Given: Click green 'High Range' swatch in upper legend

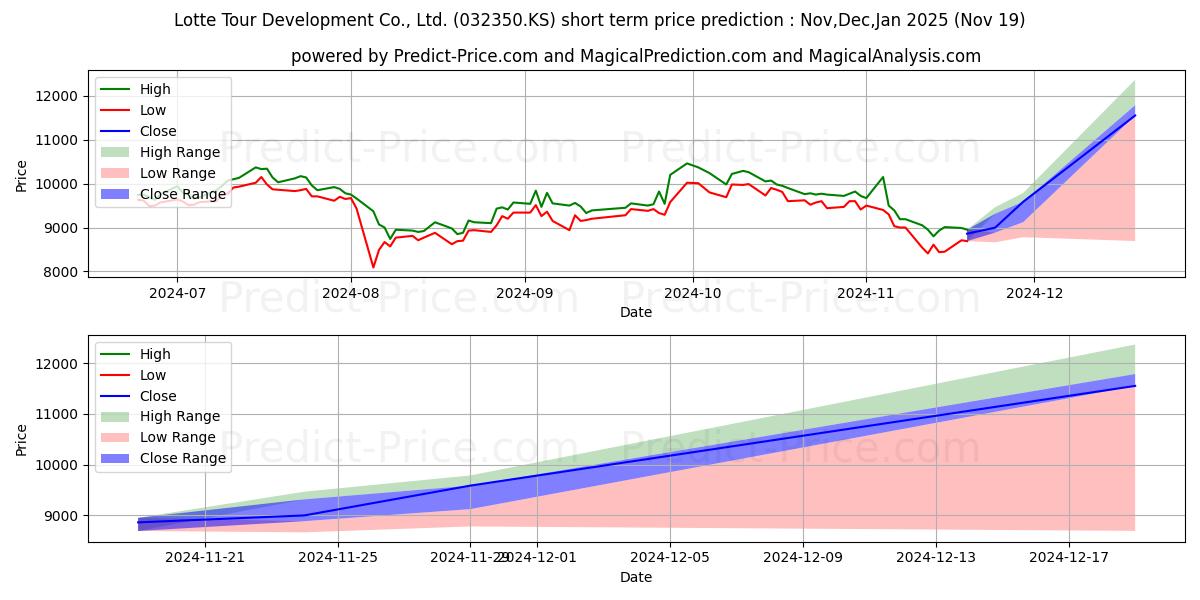Looking at the screenshot, I should [x=116, y=152].
